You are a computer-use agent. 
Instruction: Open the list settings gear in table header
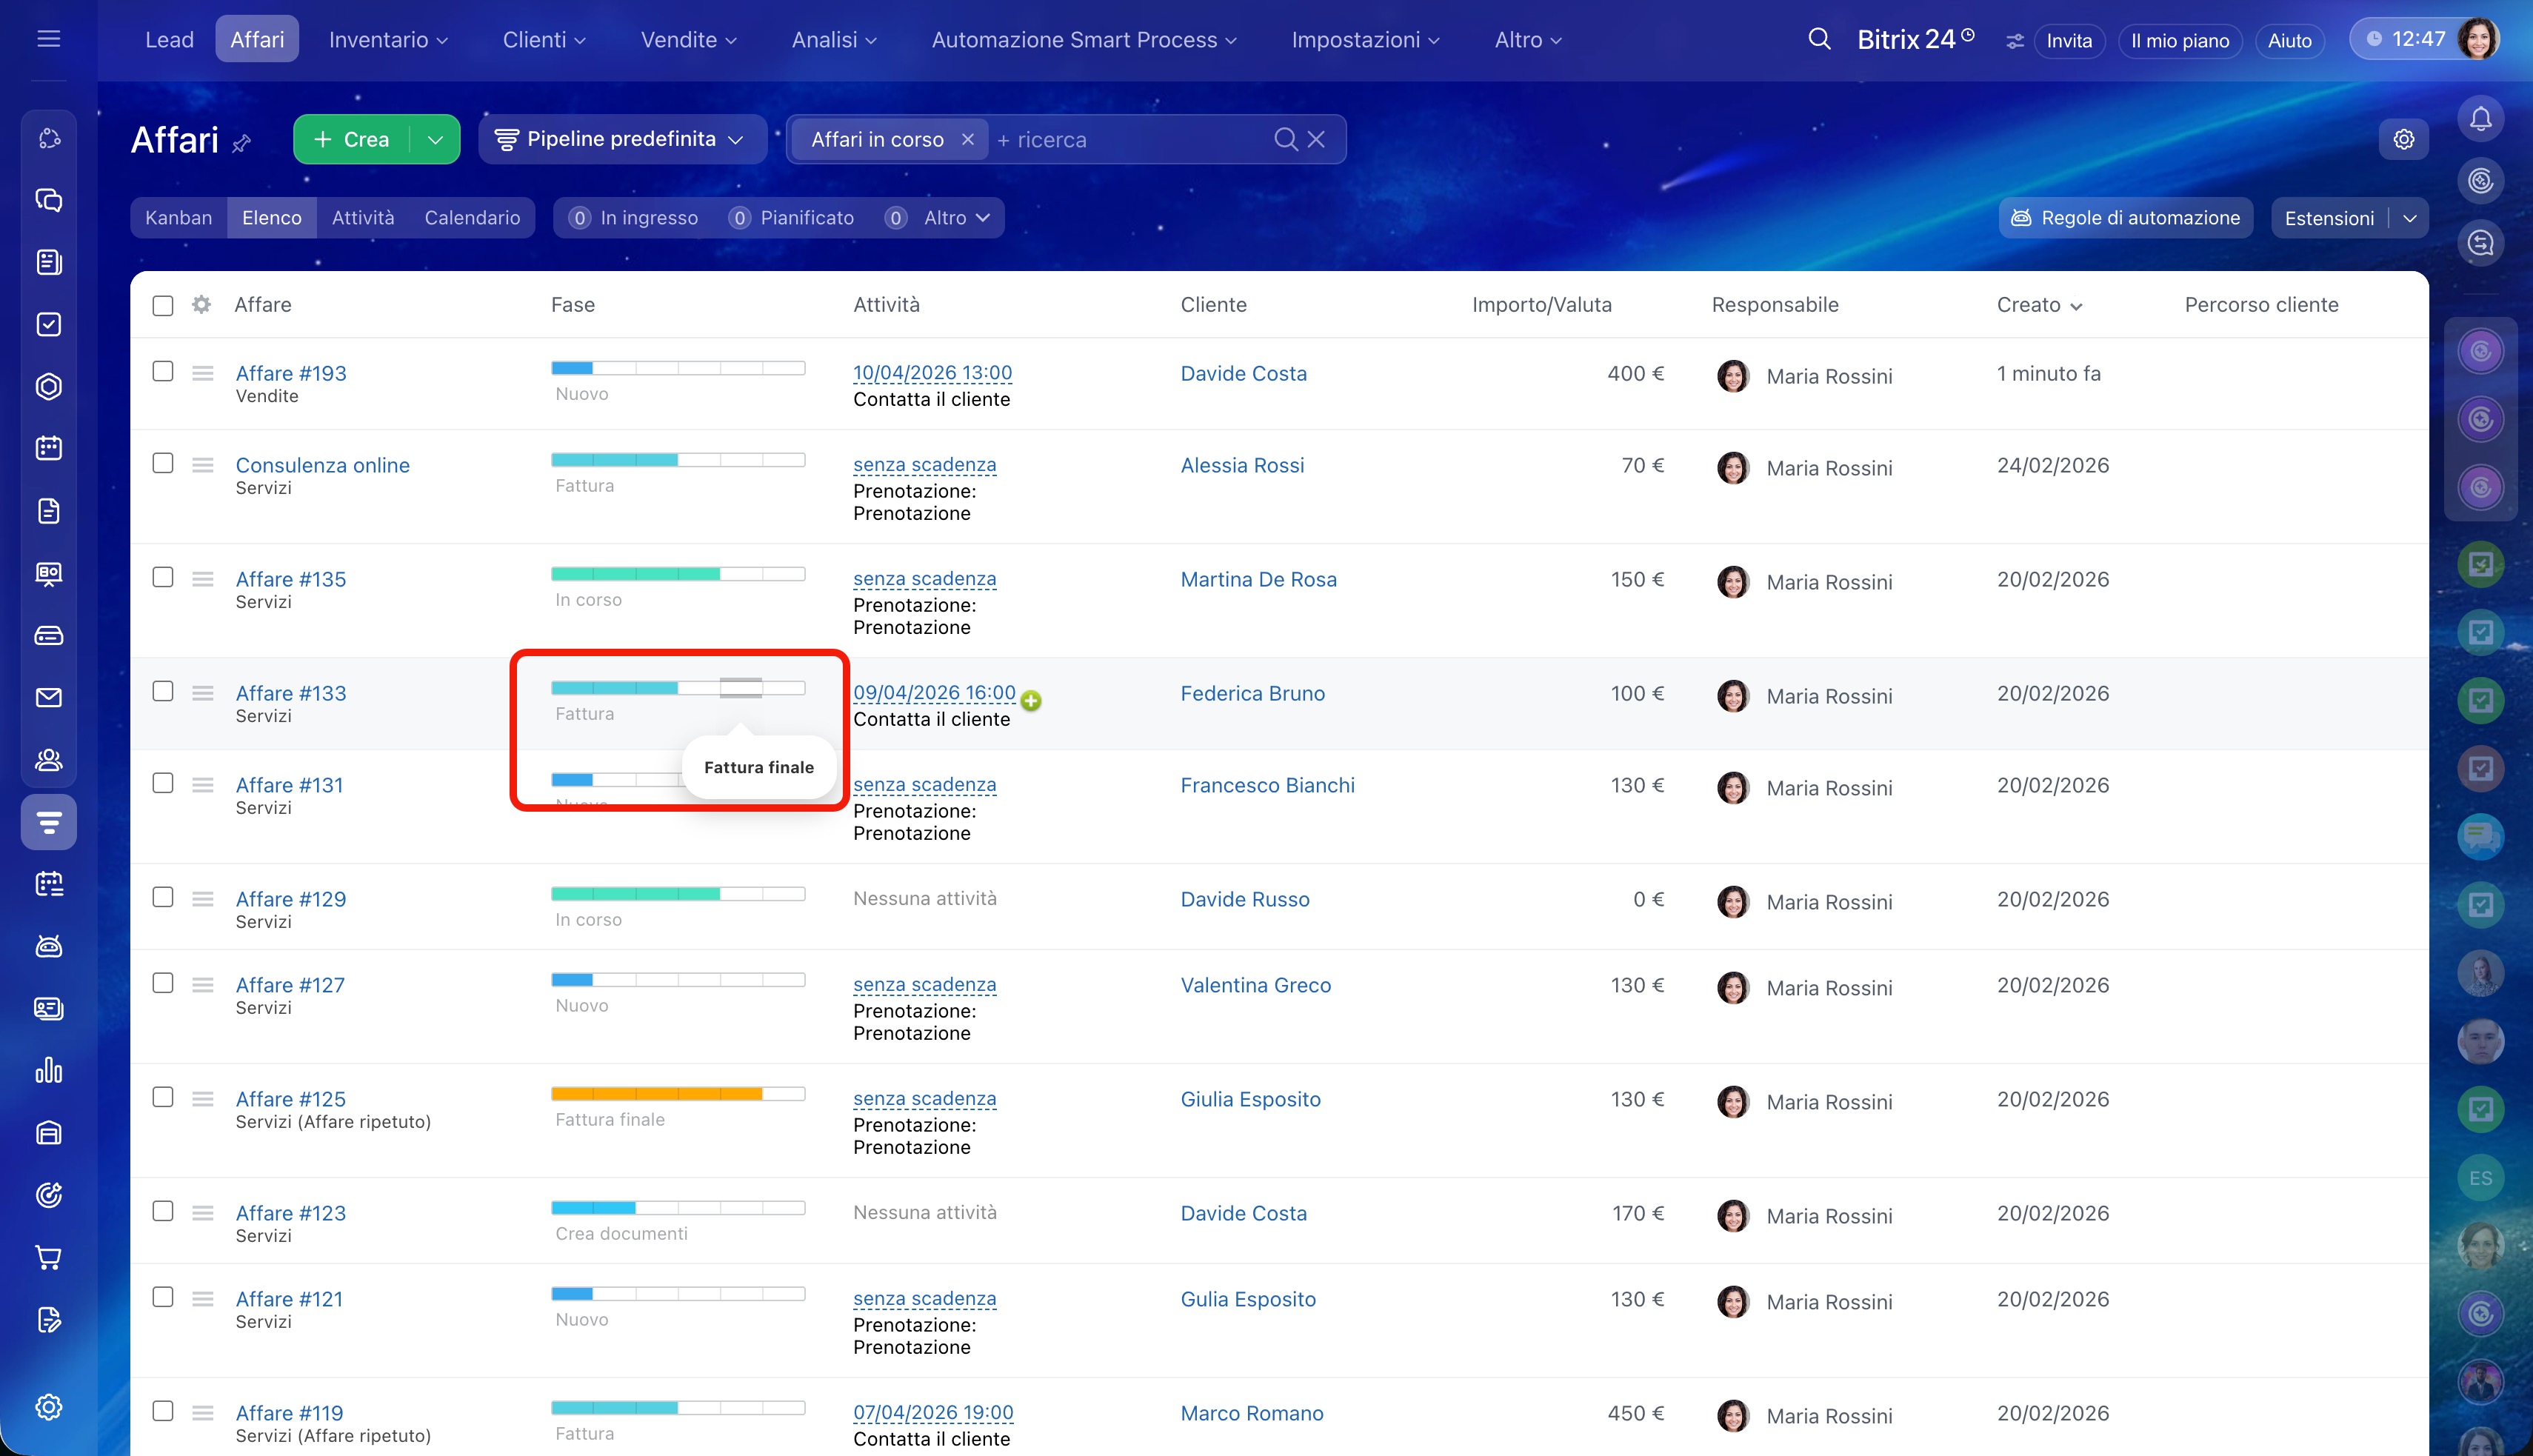[x=201, y=304]
